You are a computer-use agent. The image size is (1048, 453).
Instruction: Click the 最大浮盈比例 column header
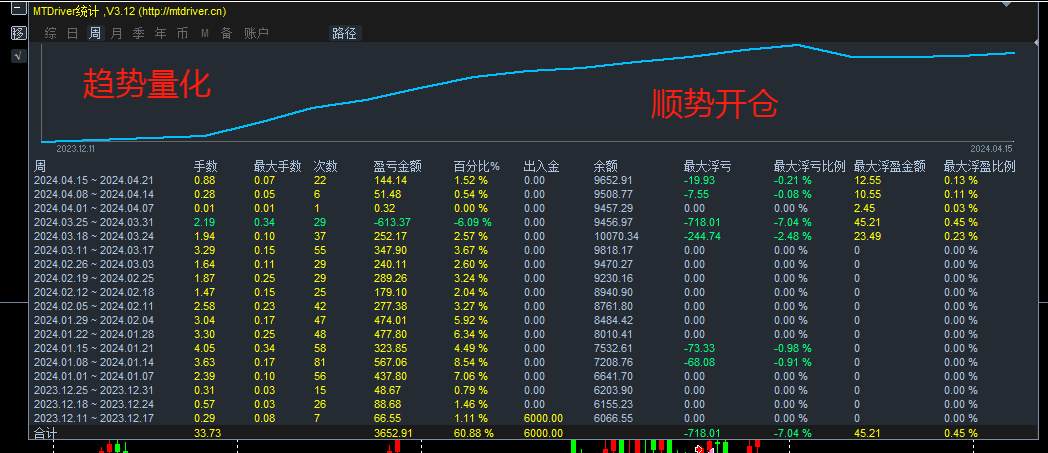coord(979,166)
